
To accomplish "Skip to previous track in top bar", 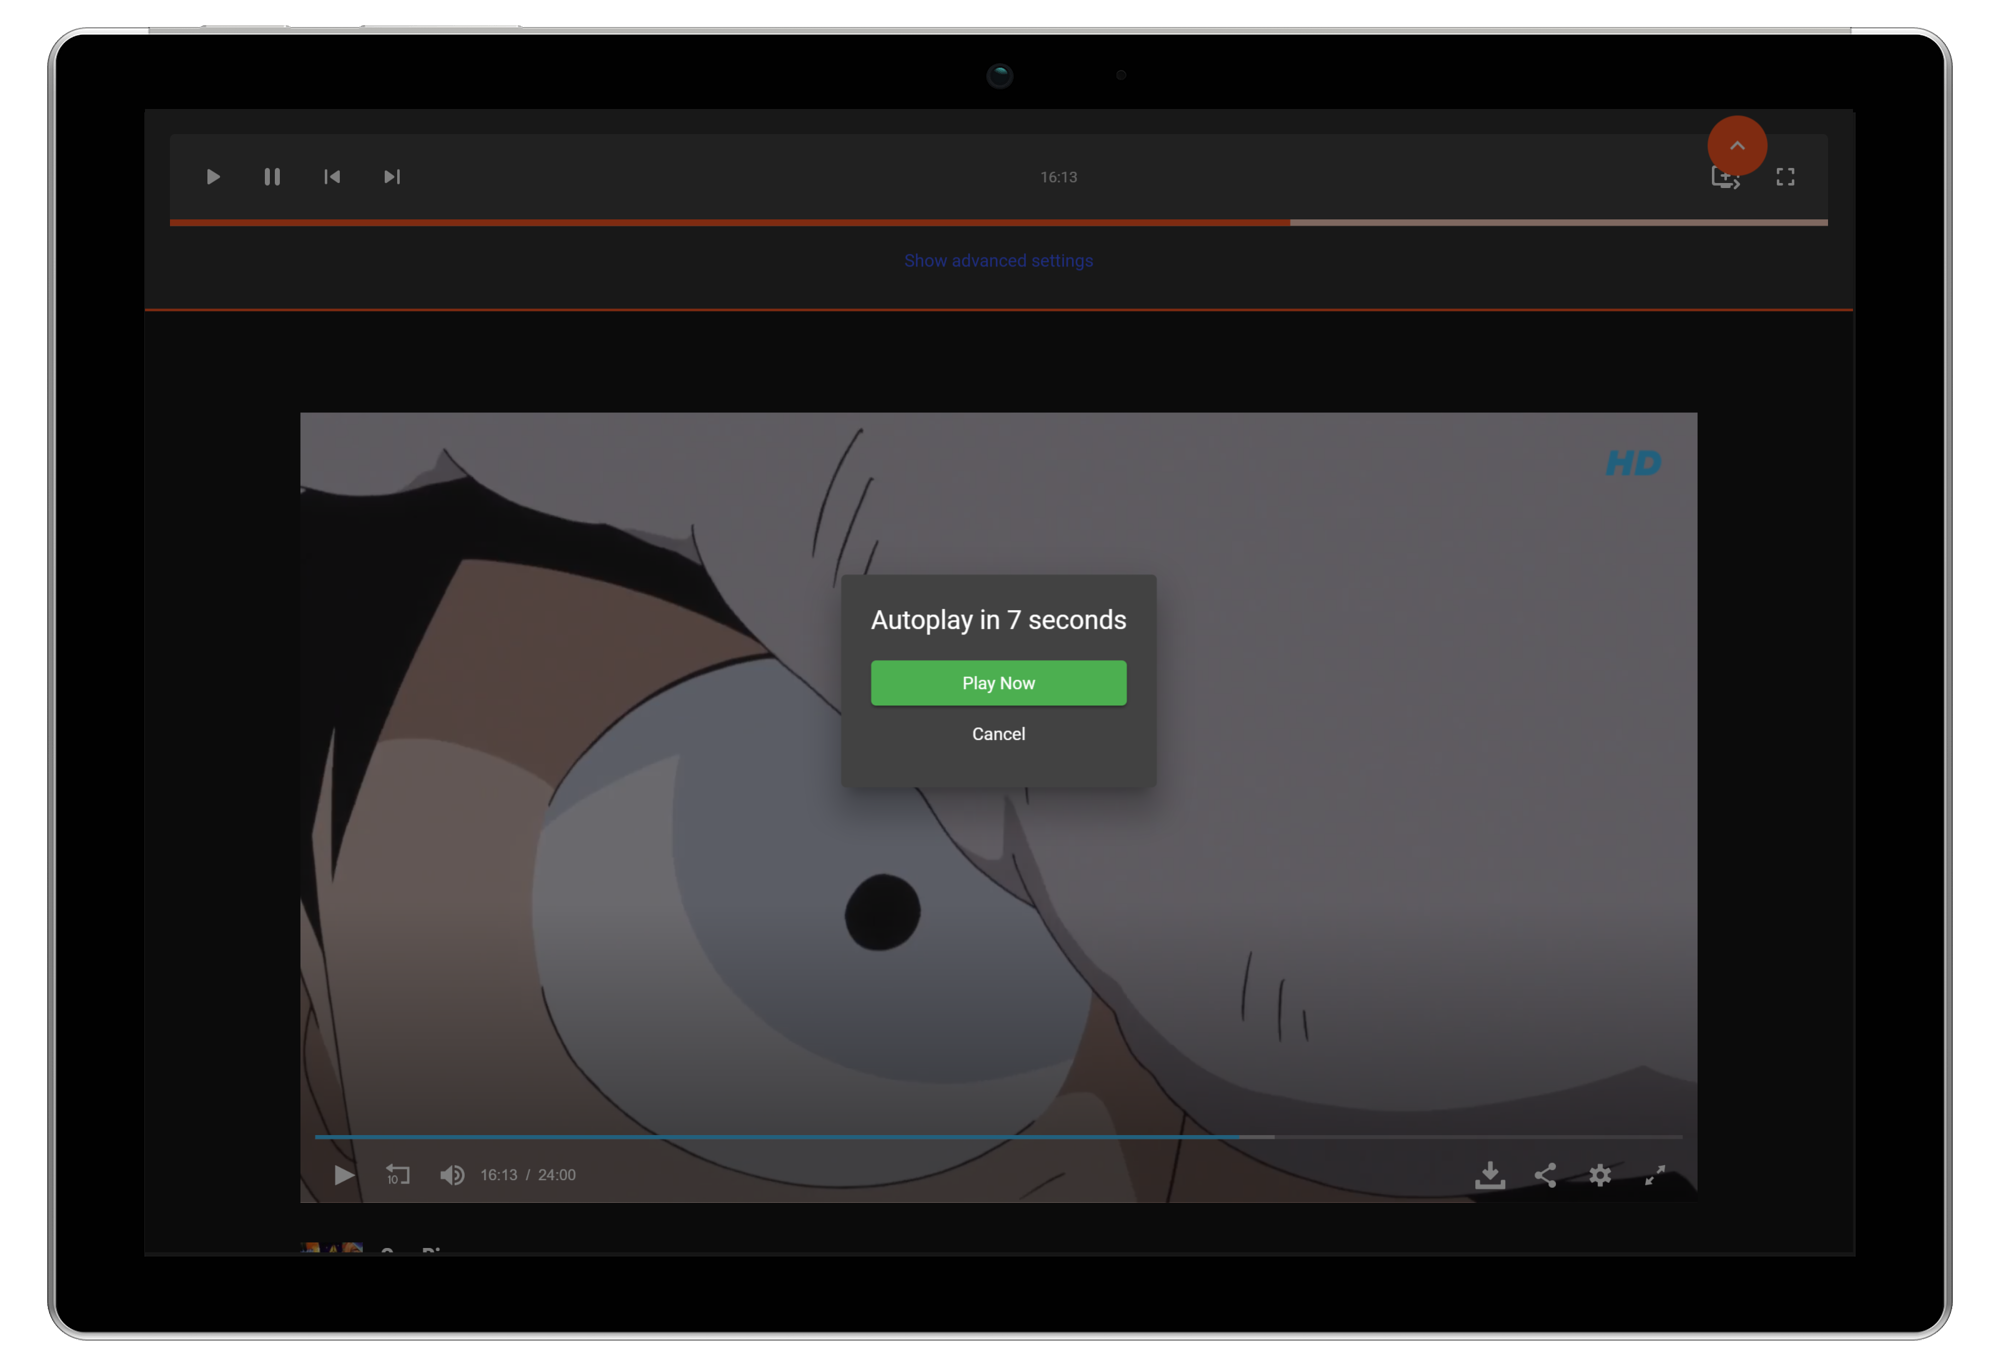I will pyautogui.click(x=332, y=177).
